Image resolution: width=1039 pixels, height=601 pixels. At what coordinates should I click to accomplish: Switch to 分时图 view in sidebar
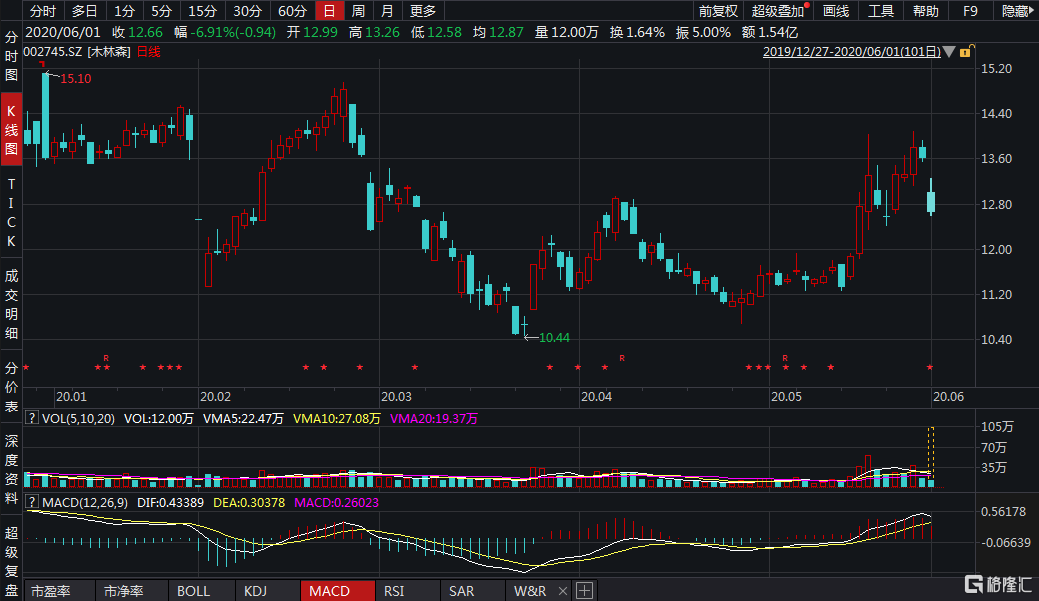pyautogui.click(x=12, y=56)
